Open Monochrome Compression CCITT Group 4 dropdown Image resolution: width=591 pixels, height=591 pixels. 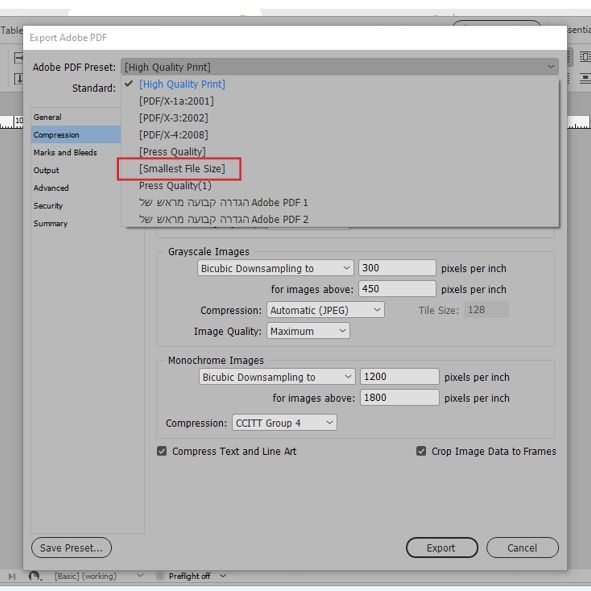coord(285,423)
